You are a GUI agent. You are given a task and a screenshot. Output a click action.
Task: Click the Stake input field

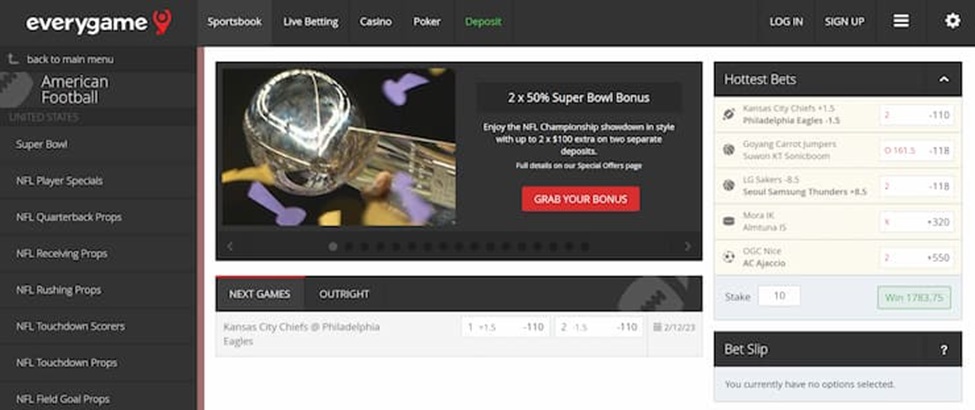point(779,296)
